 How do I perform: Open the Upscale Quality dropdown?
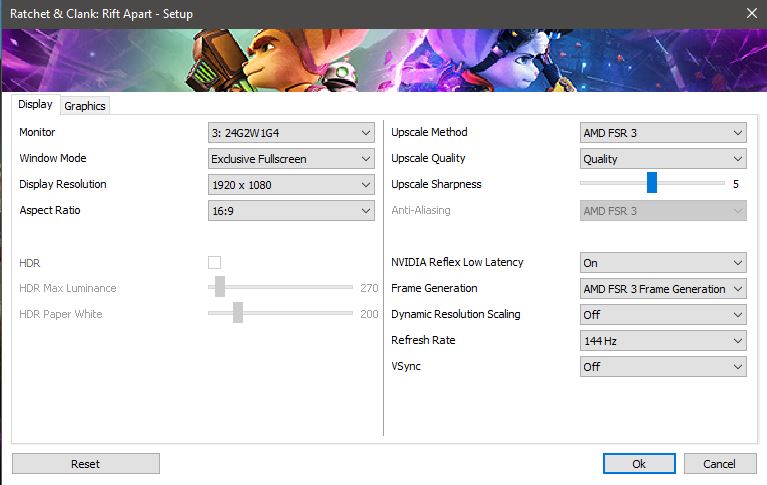[663, 159]
